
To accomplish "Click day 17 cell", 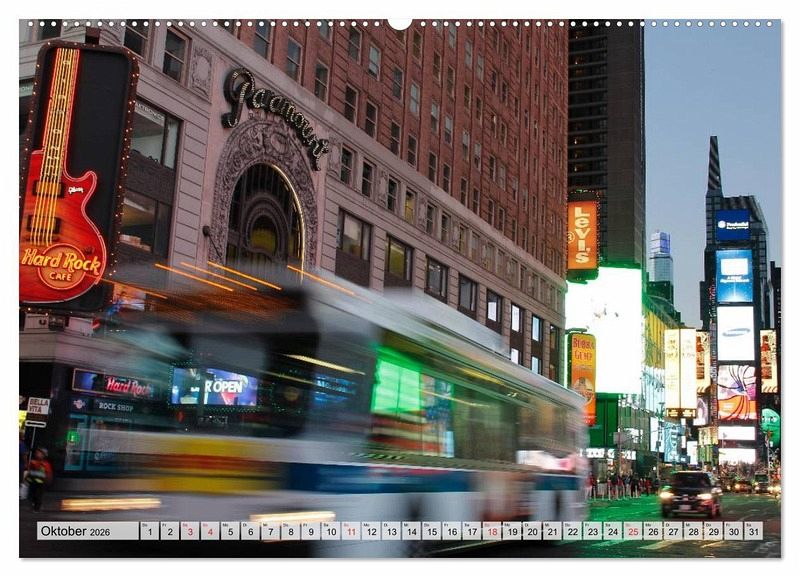I will (x=472, y=531).
